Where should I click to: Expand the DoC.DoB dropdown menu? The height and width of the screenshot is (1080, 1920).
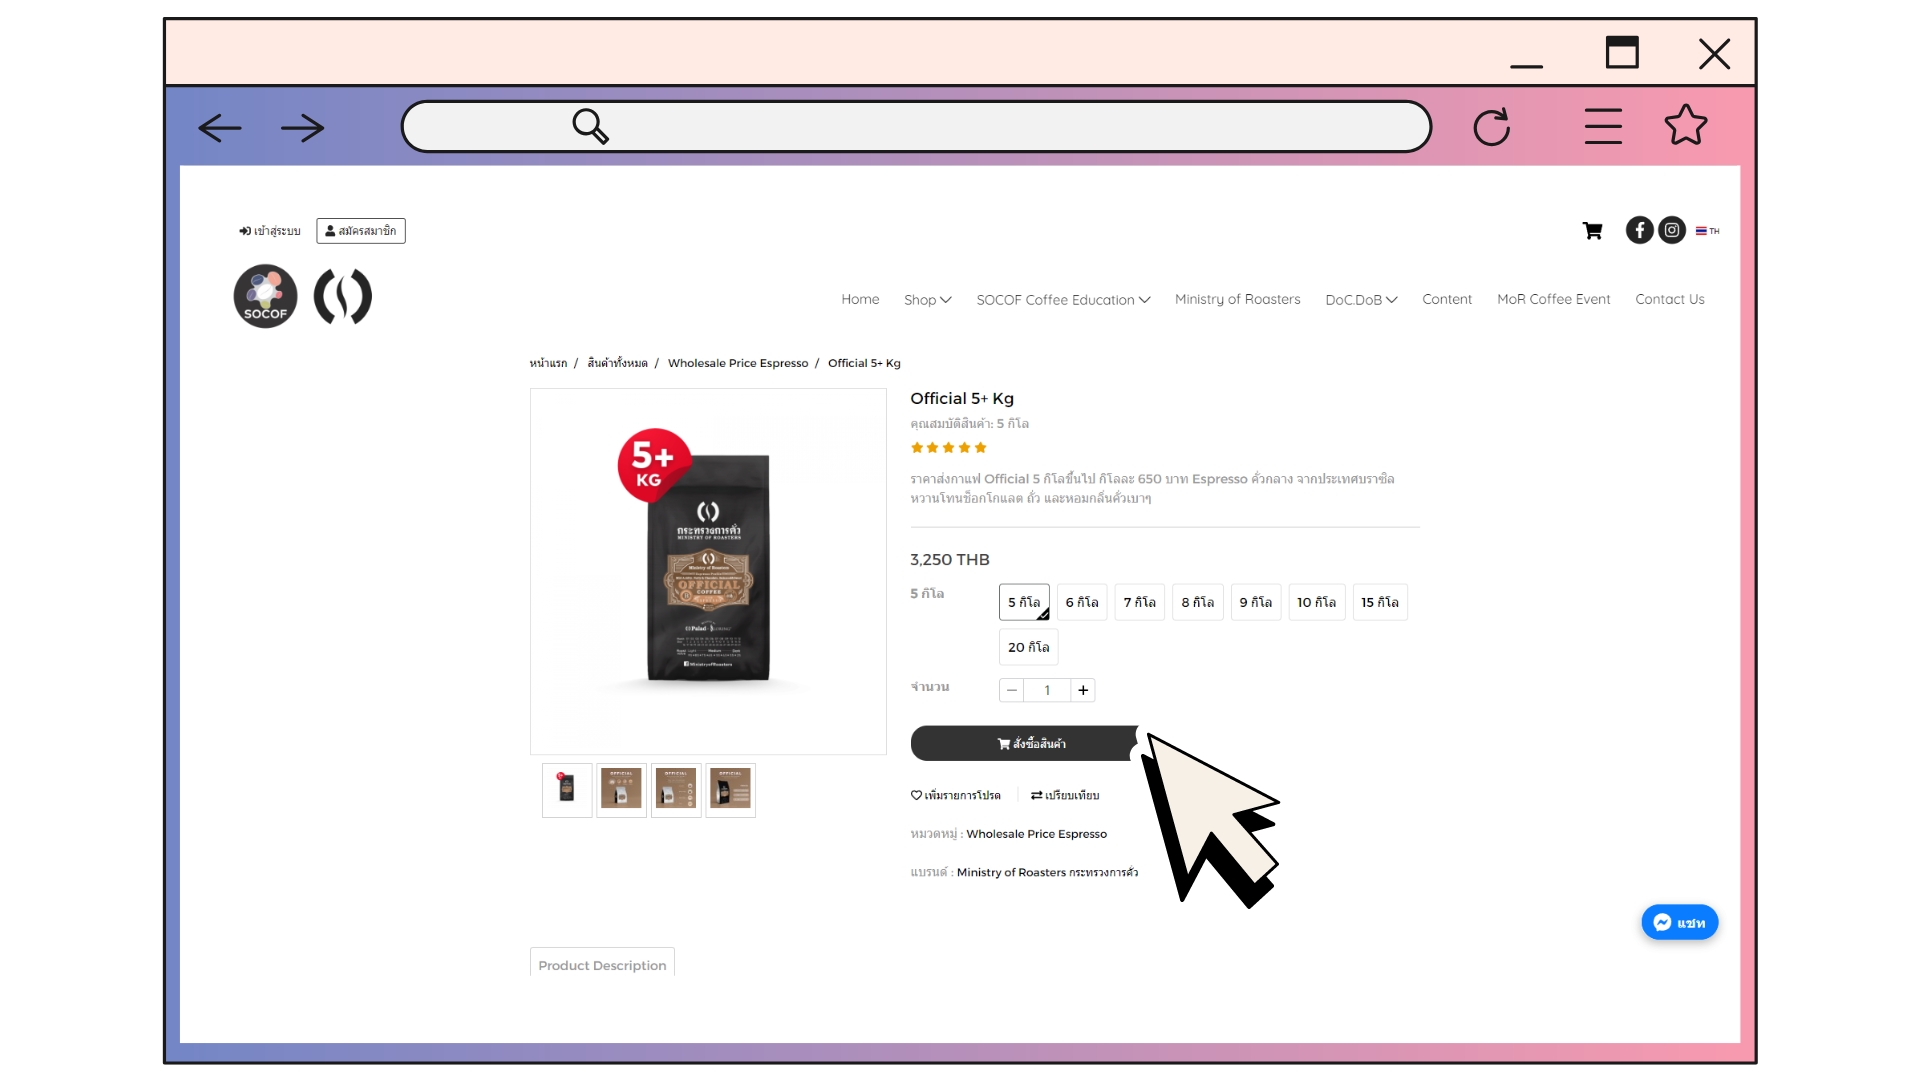1361,299
